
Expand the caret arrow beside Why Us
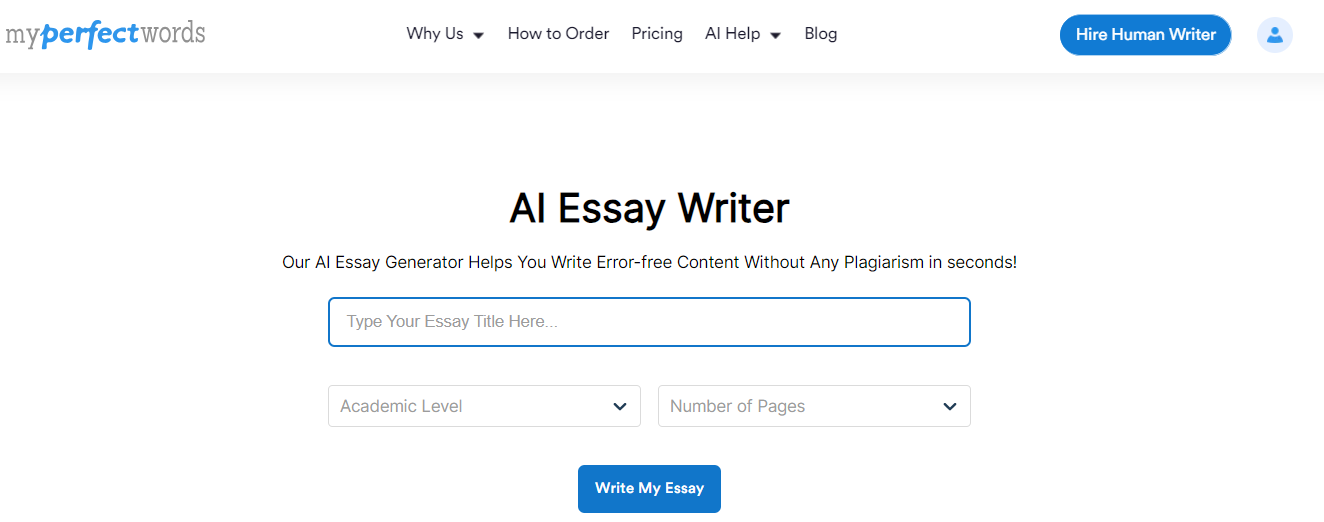[x=478, y=35]
